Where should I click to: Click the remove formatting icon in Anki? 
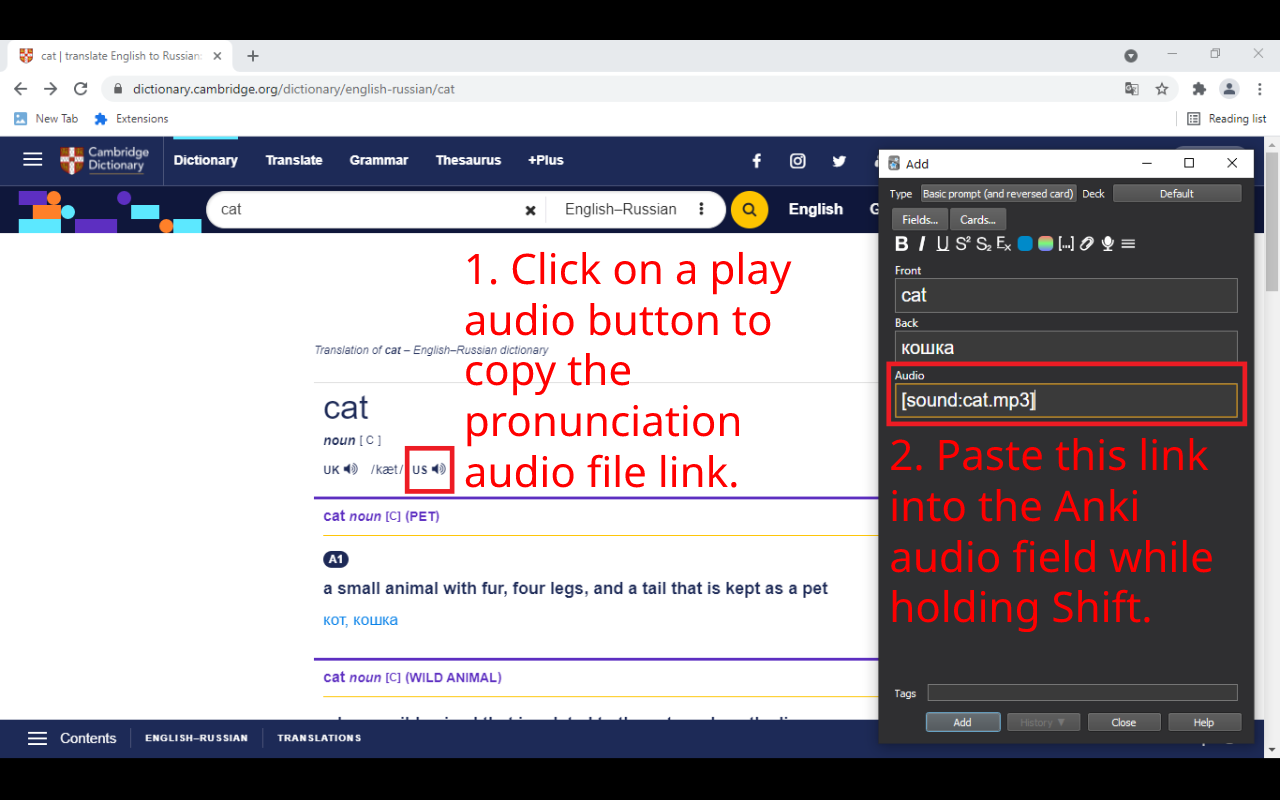click(x=1003, y=243)
